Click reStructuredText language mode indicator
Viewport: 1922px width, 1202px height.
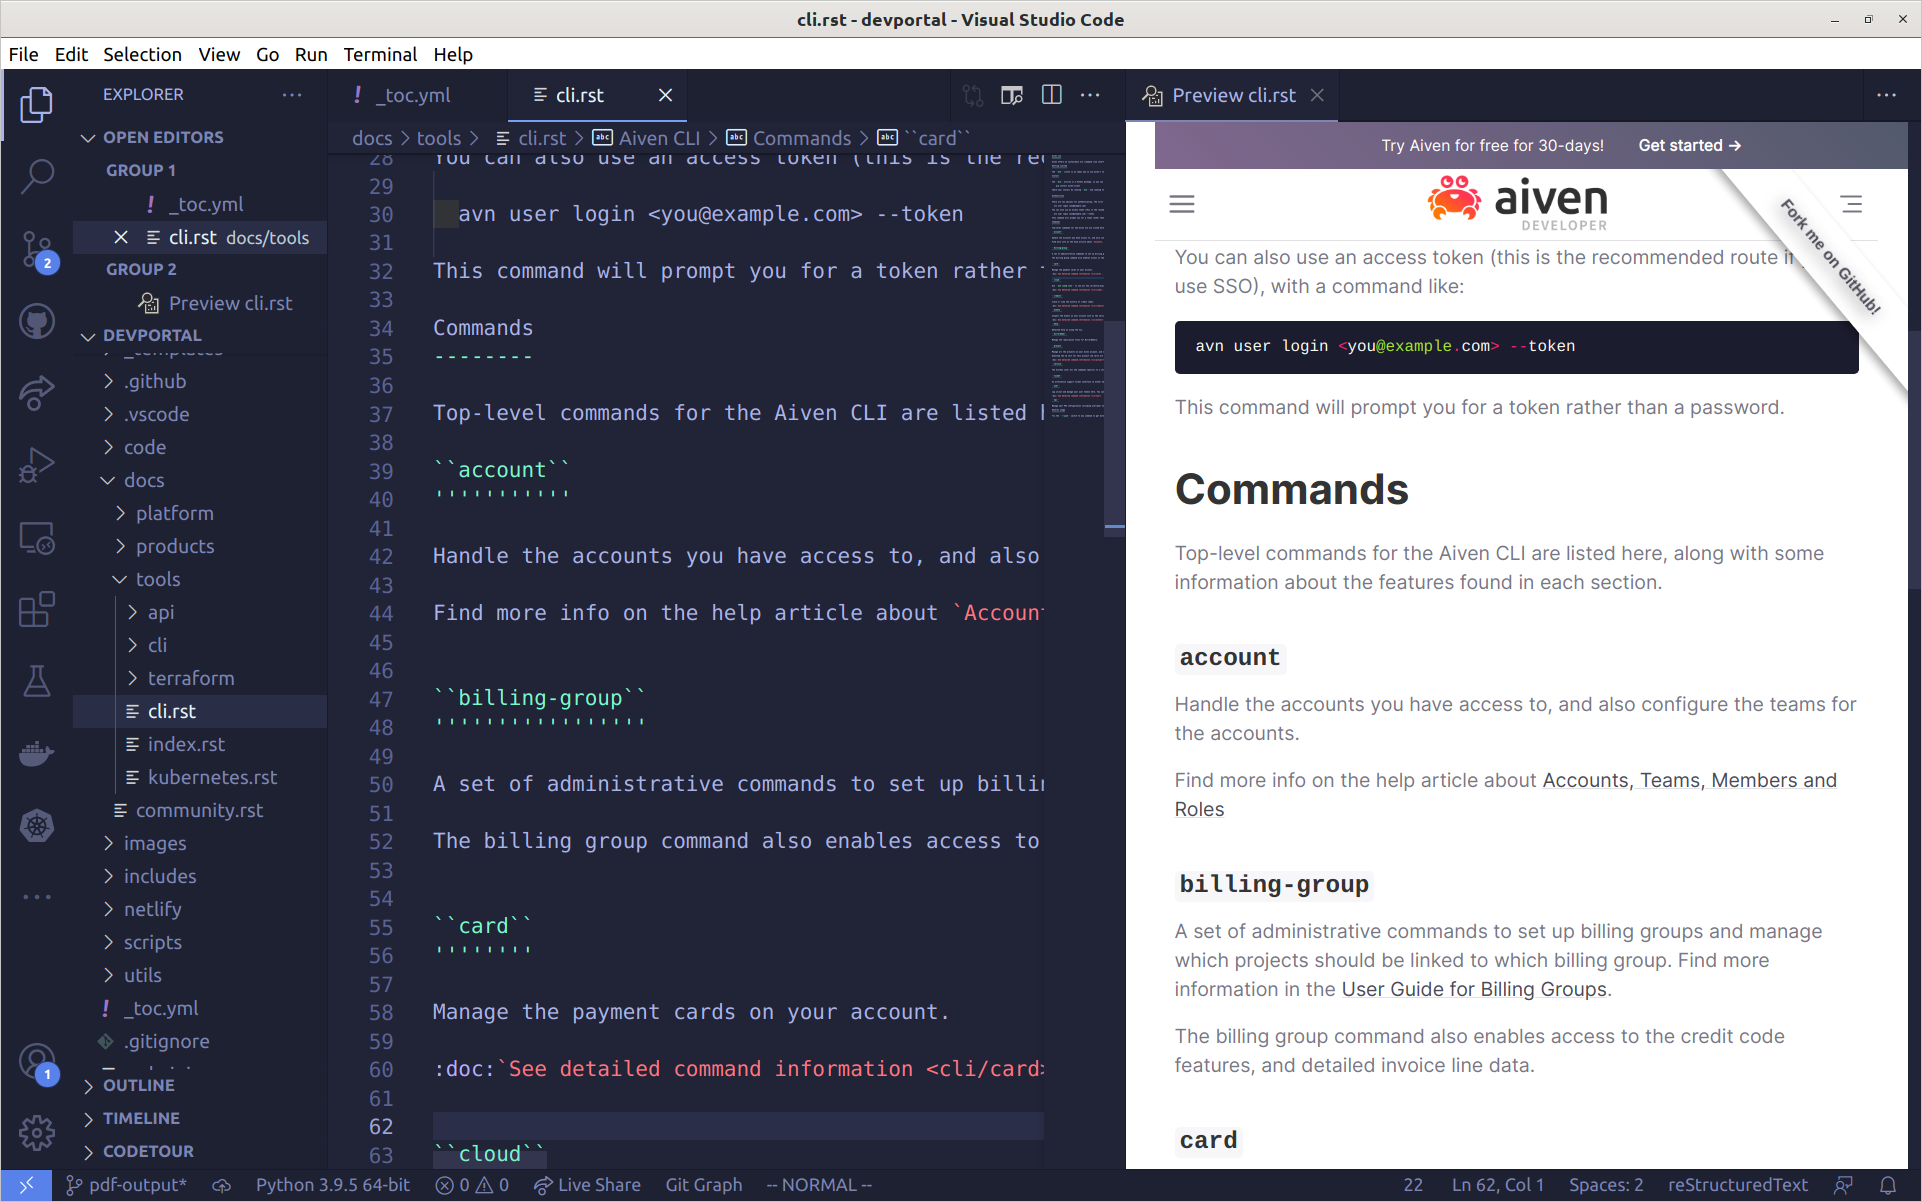pos(1737,1185)
